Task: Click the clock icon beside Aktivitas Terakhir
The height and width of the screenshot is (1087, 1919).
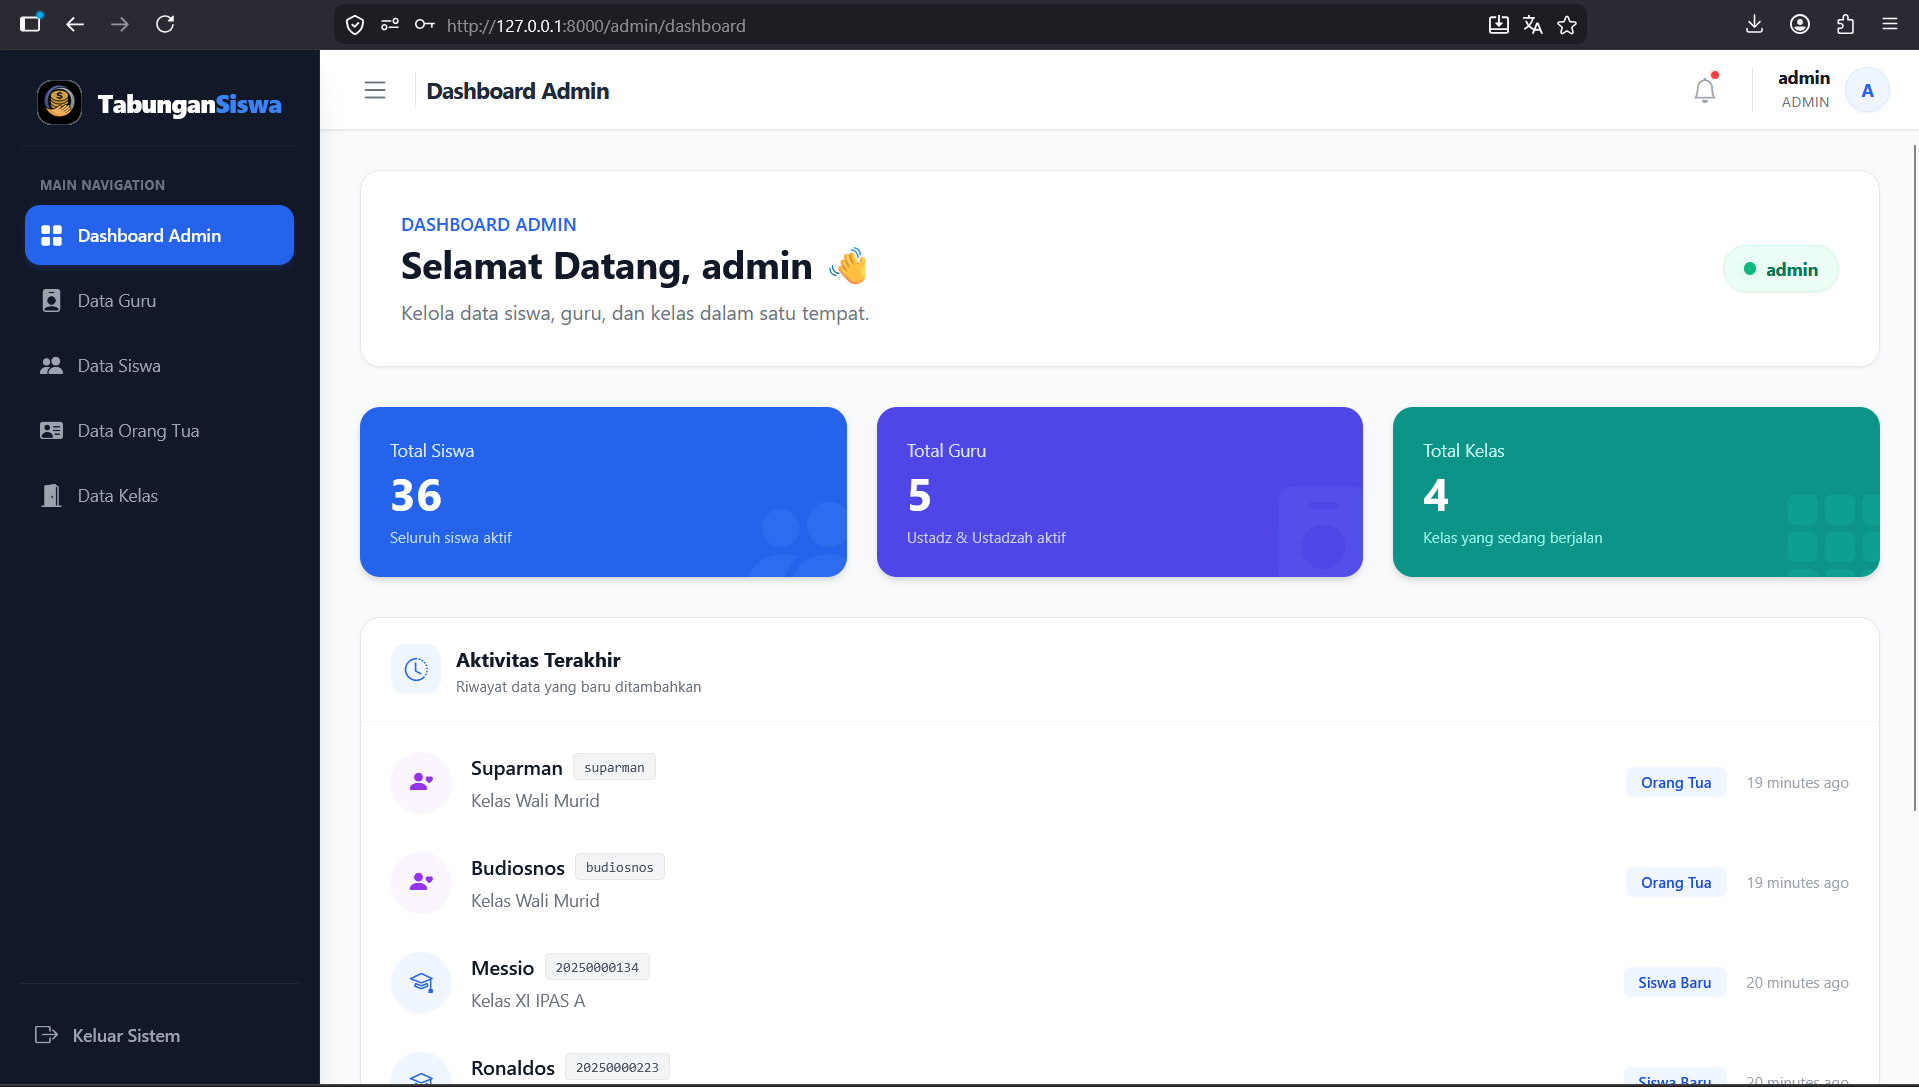Action: [416, 669]
